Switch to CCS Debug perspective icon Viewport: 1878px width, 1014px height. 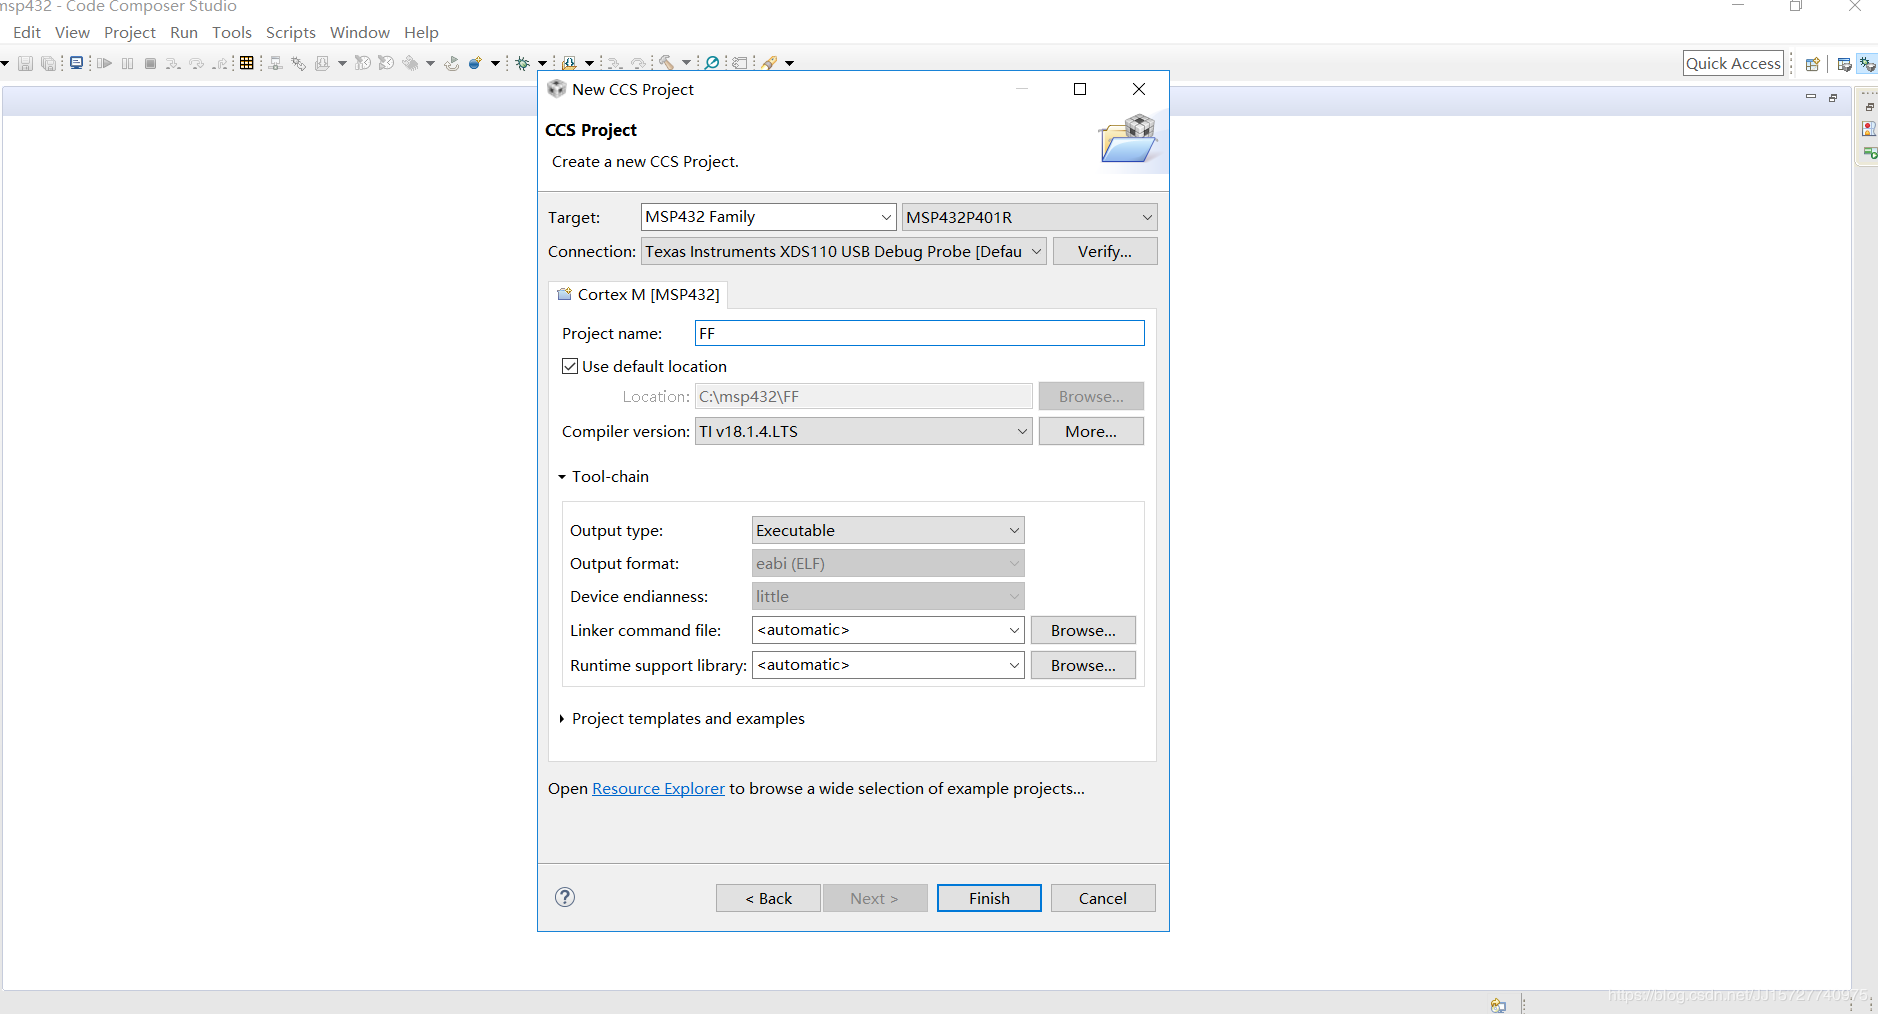(1867, 64)
